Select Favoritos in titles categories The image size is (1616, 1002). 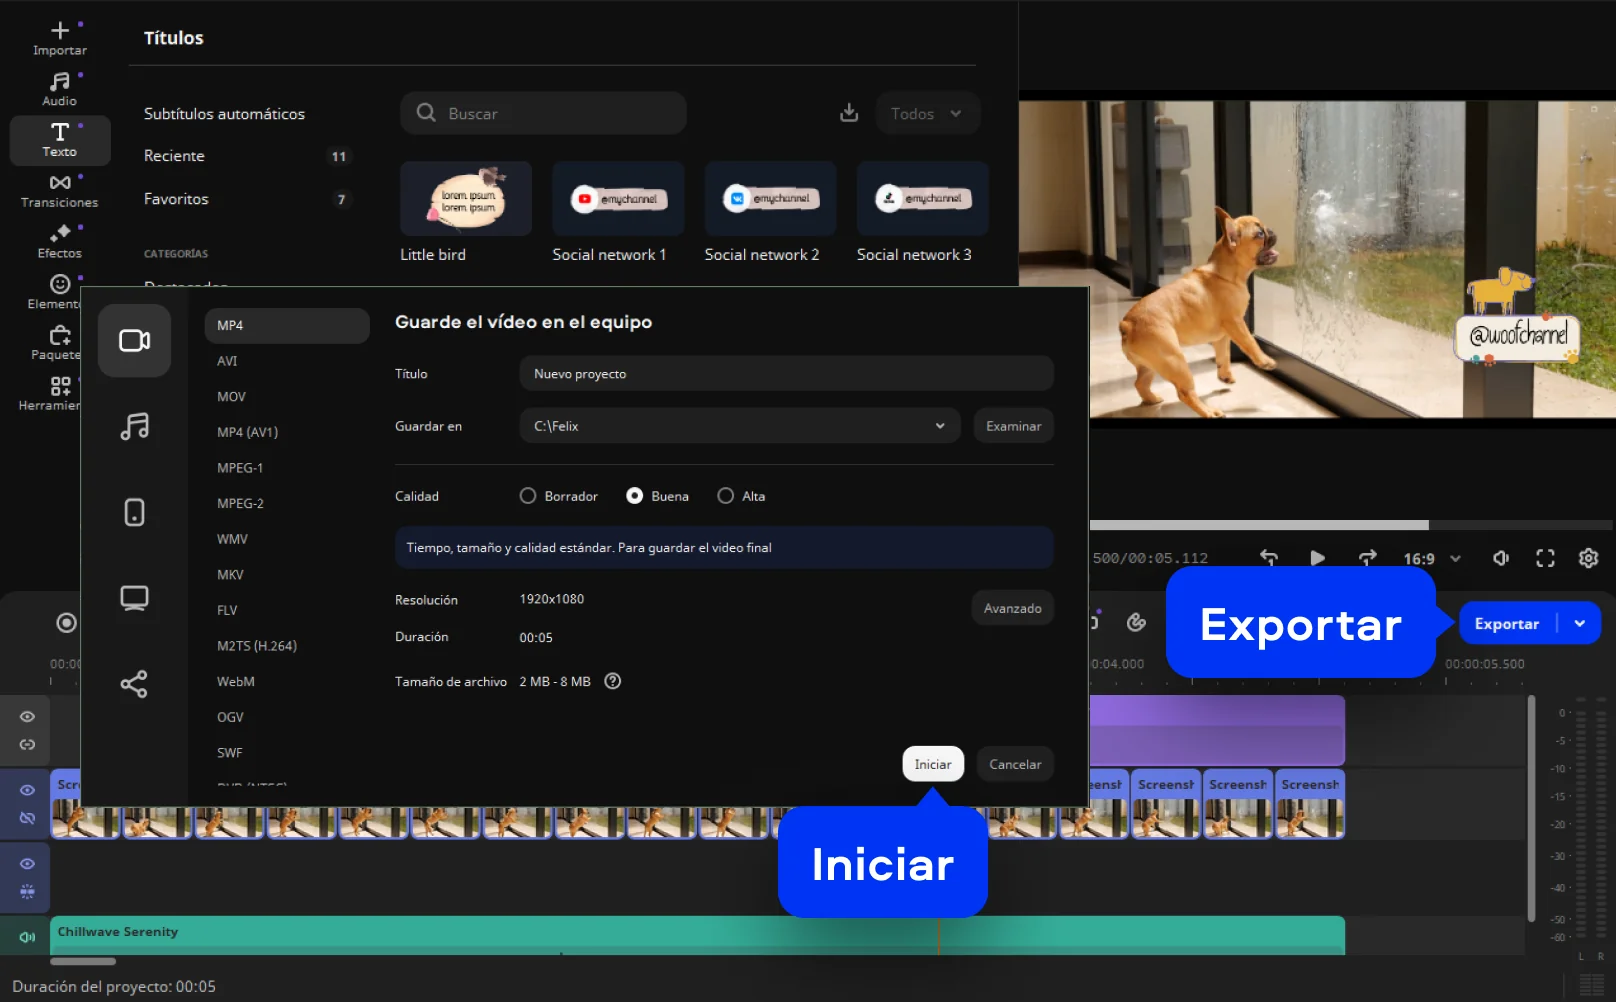(176, 199)
